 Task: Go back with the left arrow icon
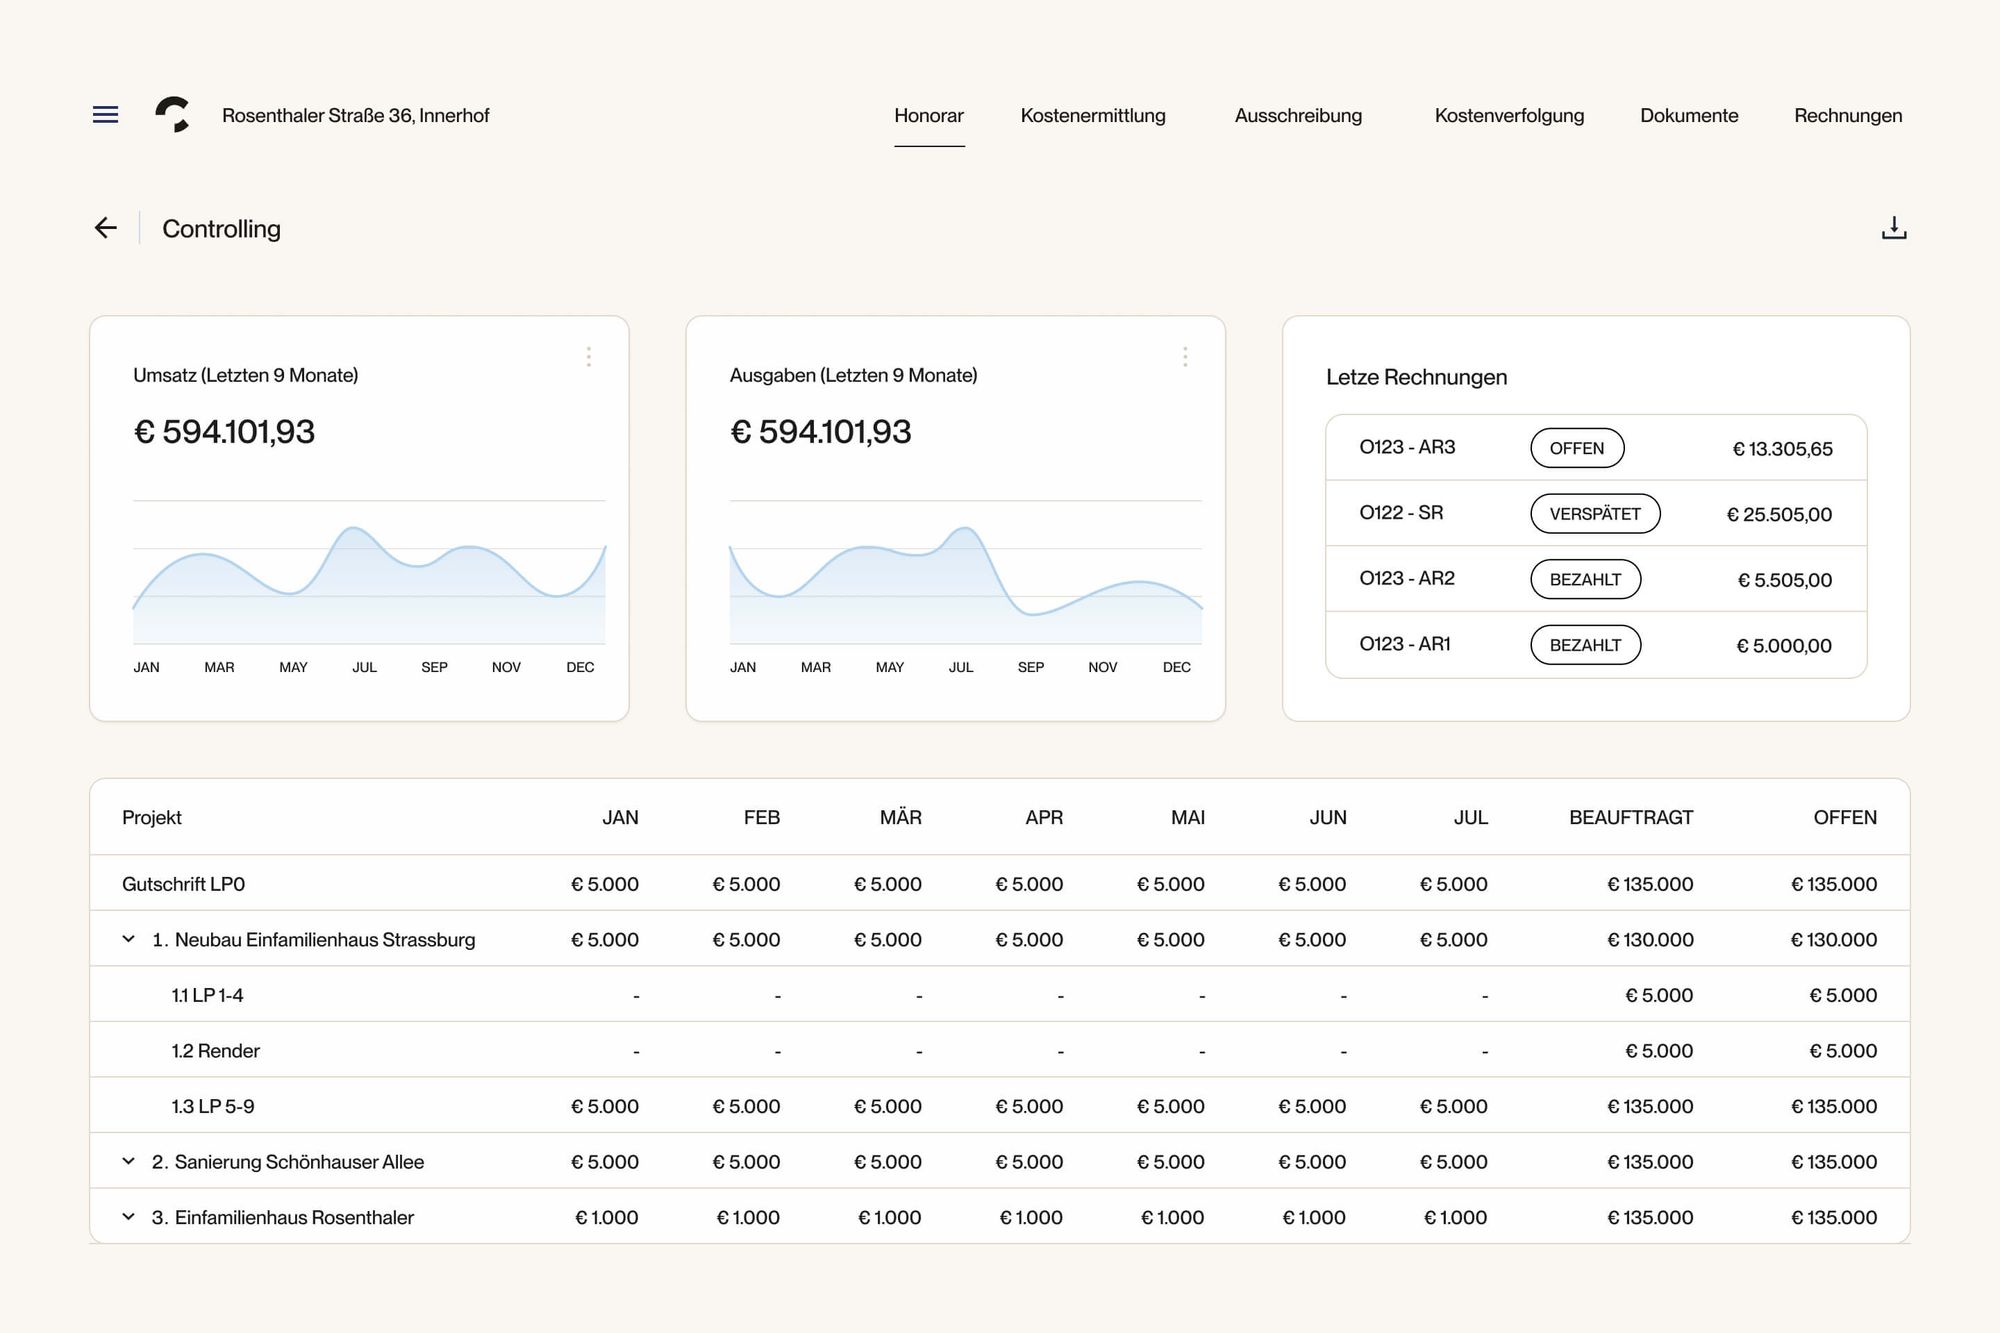click(105, 228)
